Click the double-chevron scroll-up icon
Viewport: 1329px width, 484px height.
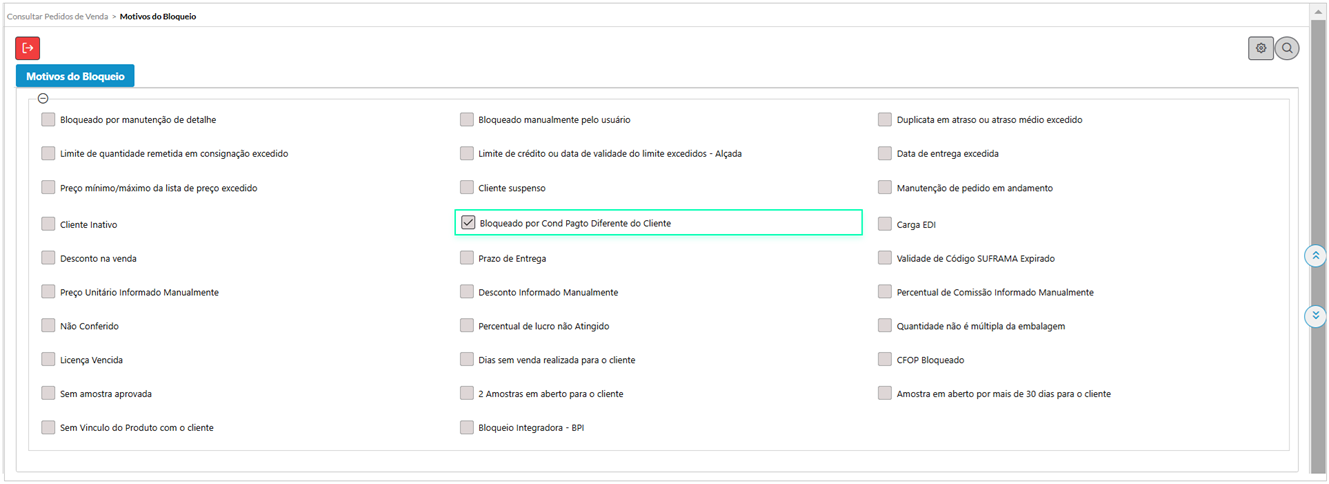(1316, 256)
